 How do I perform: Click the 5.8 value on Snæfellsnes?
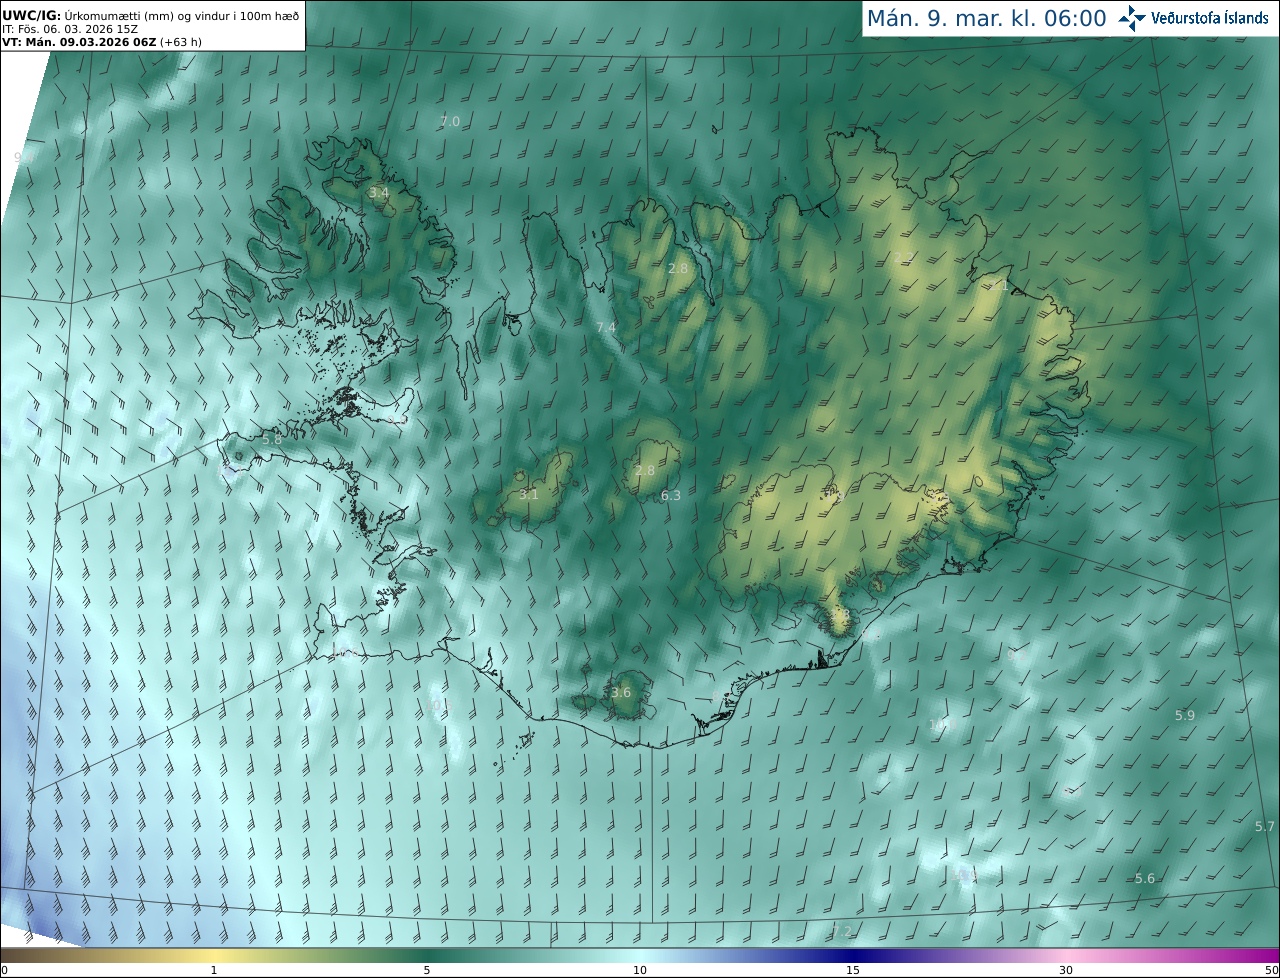click(271, 439)
